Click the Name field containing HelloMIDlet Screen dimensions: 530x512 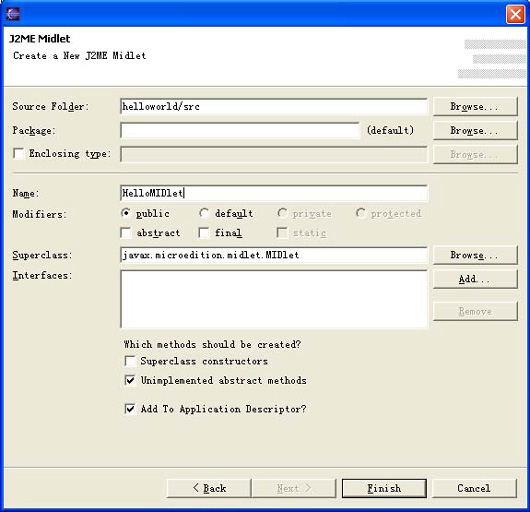click(273, 193)
